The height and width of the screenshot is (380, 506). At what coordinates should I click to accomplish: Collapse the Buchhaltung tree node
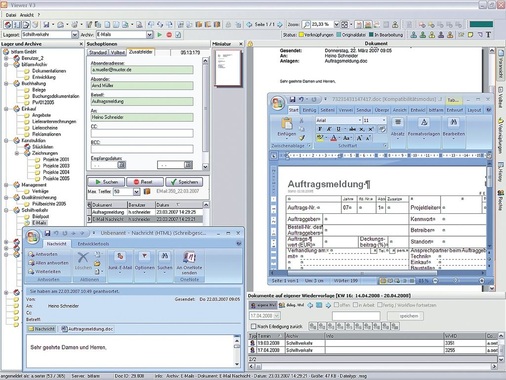[x=6, y=84]
